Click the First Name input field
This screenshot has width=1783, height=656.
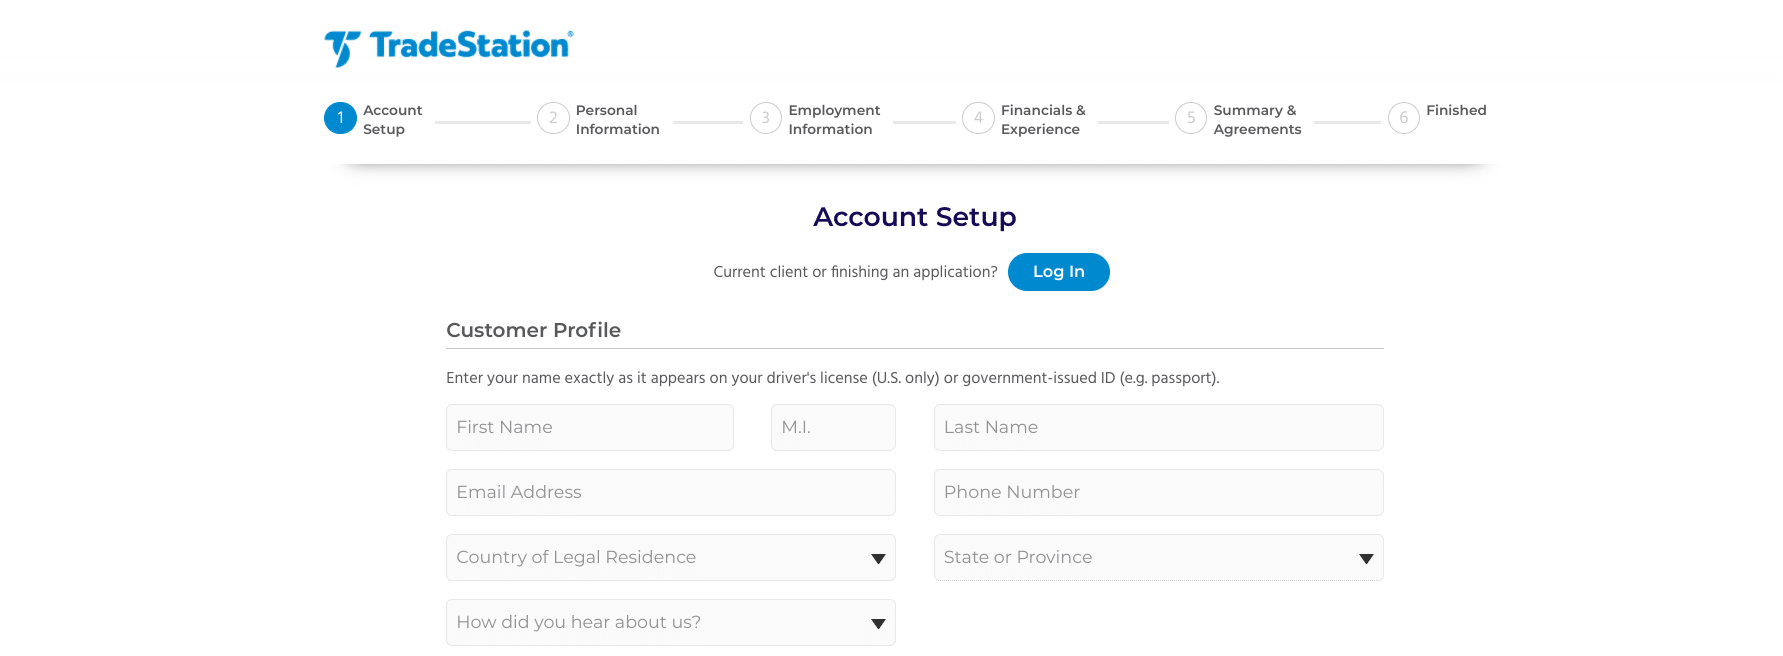(x=589, y=427)
